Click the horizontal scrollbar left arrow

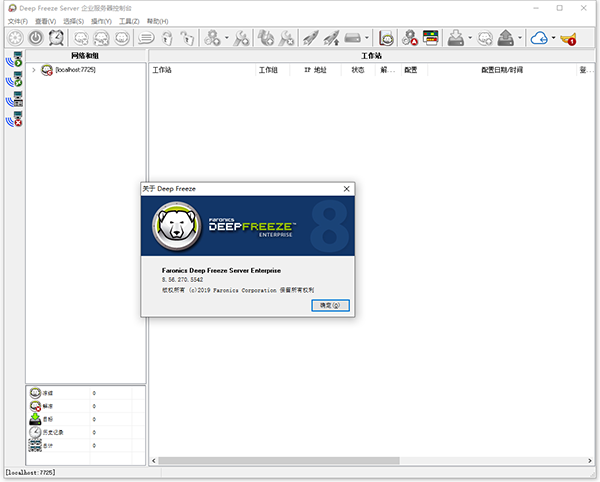tap(154, 461)
